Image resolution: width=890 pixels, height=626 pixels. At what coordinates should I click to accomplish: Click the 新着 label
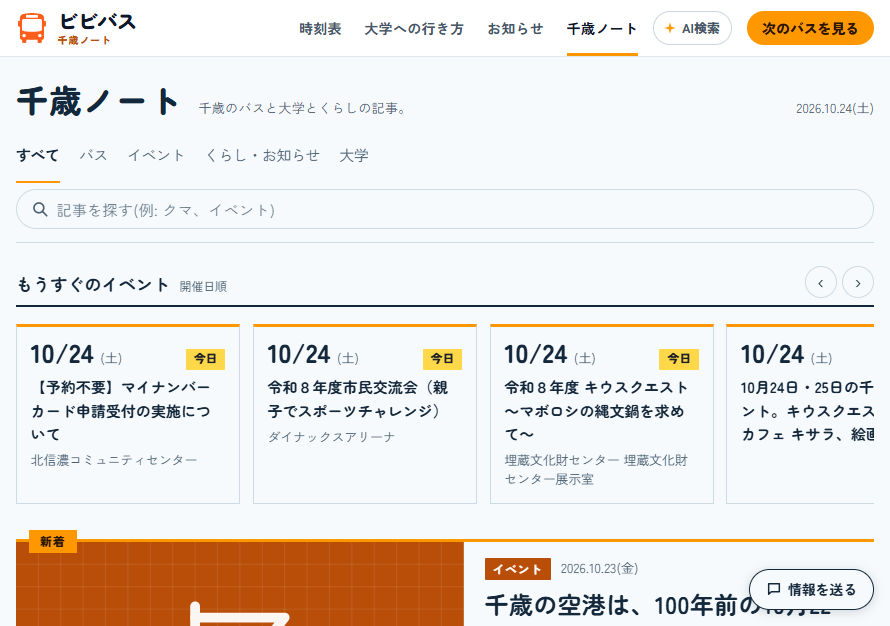52,541
